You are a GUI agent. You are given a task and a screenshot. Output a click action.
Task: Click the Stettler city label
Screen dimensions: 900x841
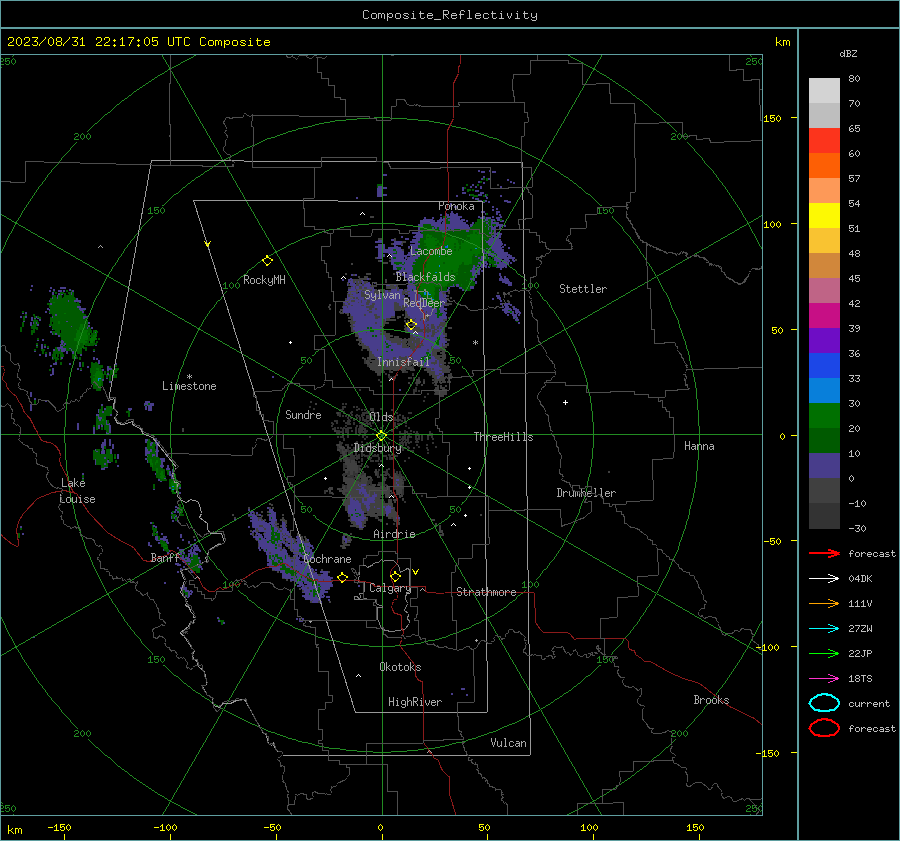(583, 289)
